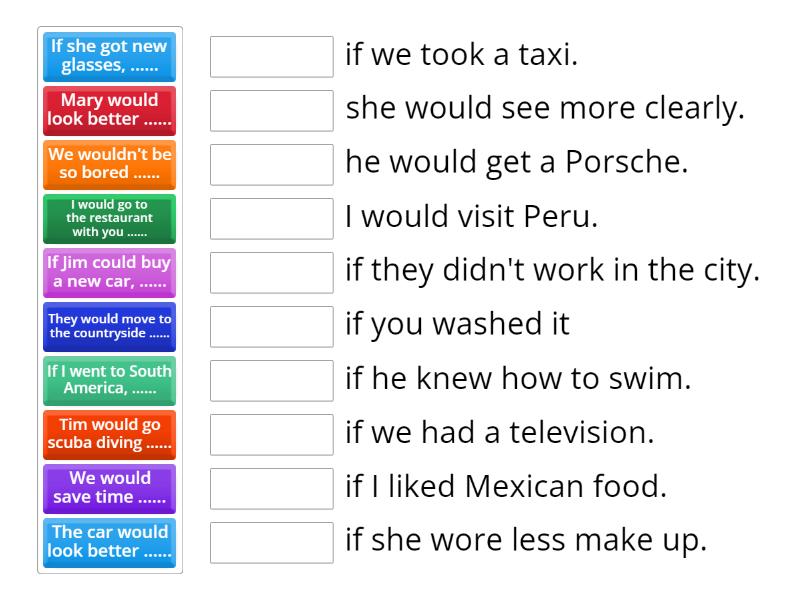Select the tile 'If I went to South America'
This screenshot has height=600, width=800.
(x=109, y=381)
